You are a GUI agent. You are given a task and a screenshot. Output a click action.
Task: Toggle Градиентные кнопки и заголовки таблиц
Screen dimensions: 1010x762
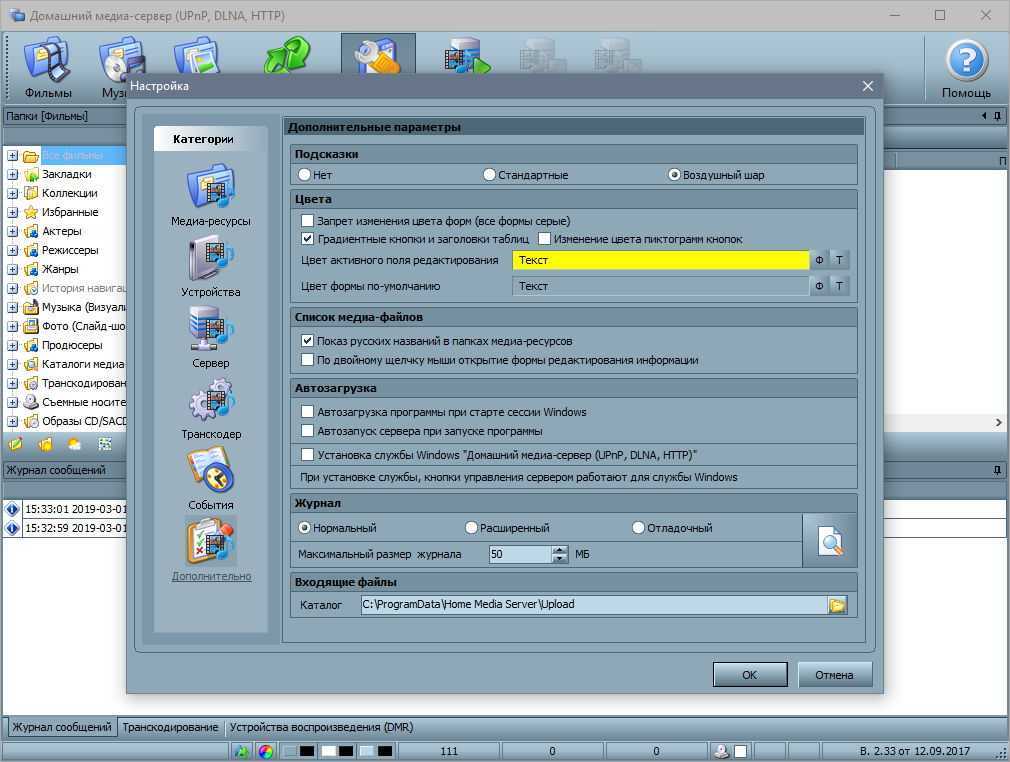pos(308,239)
